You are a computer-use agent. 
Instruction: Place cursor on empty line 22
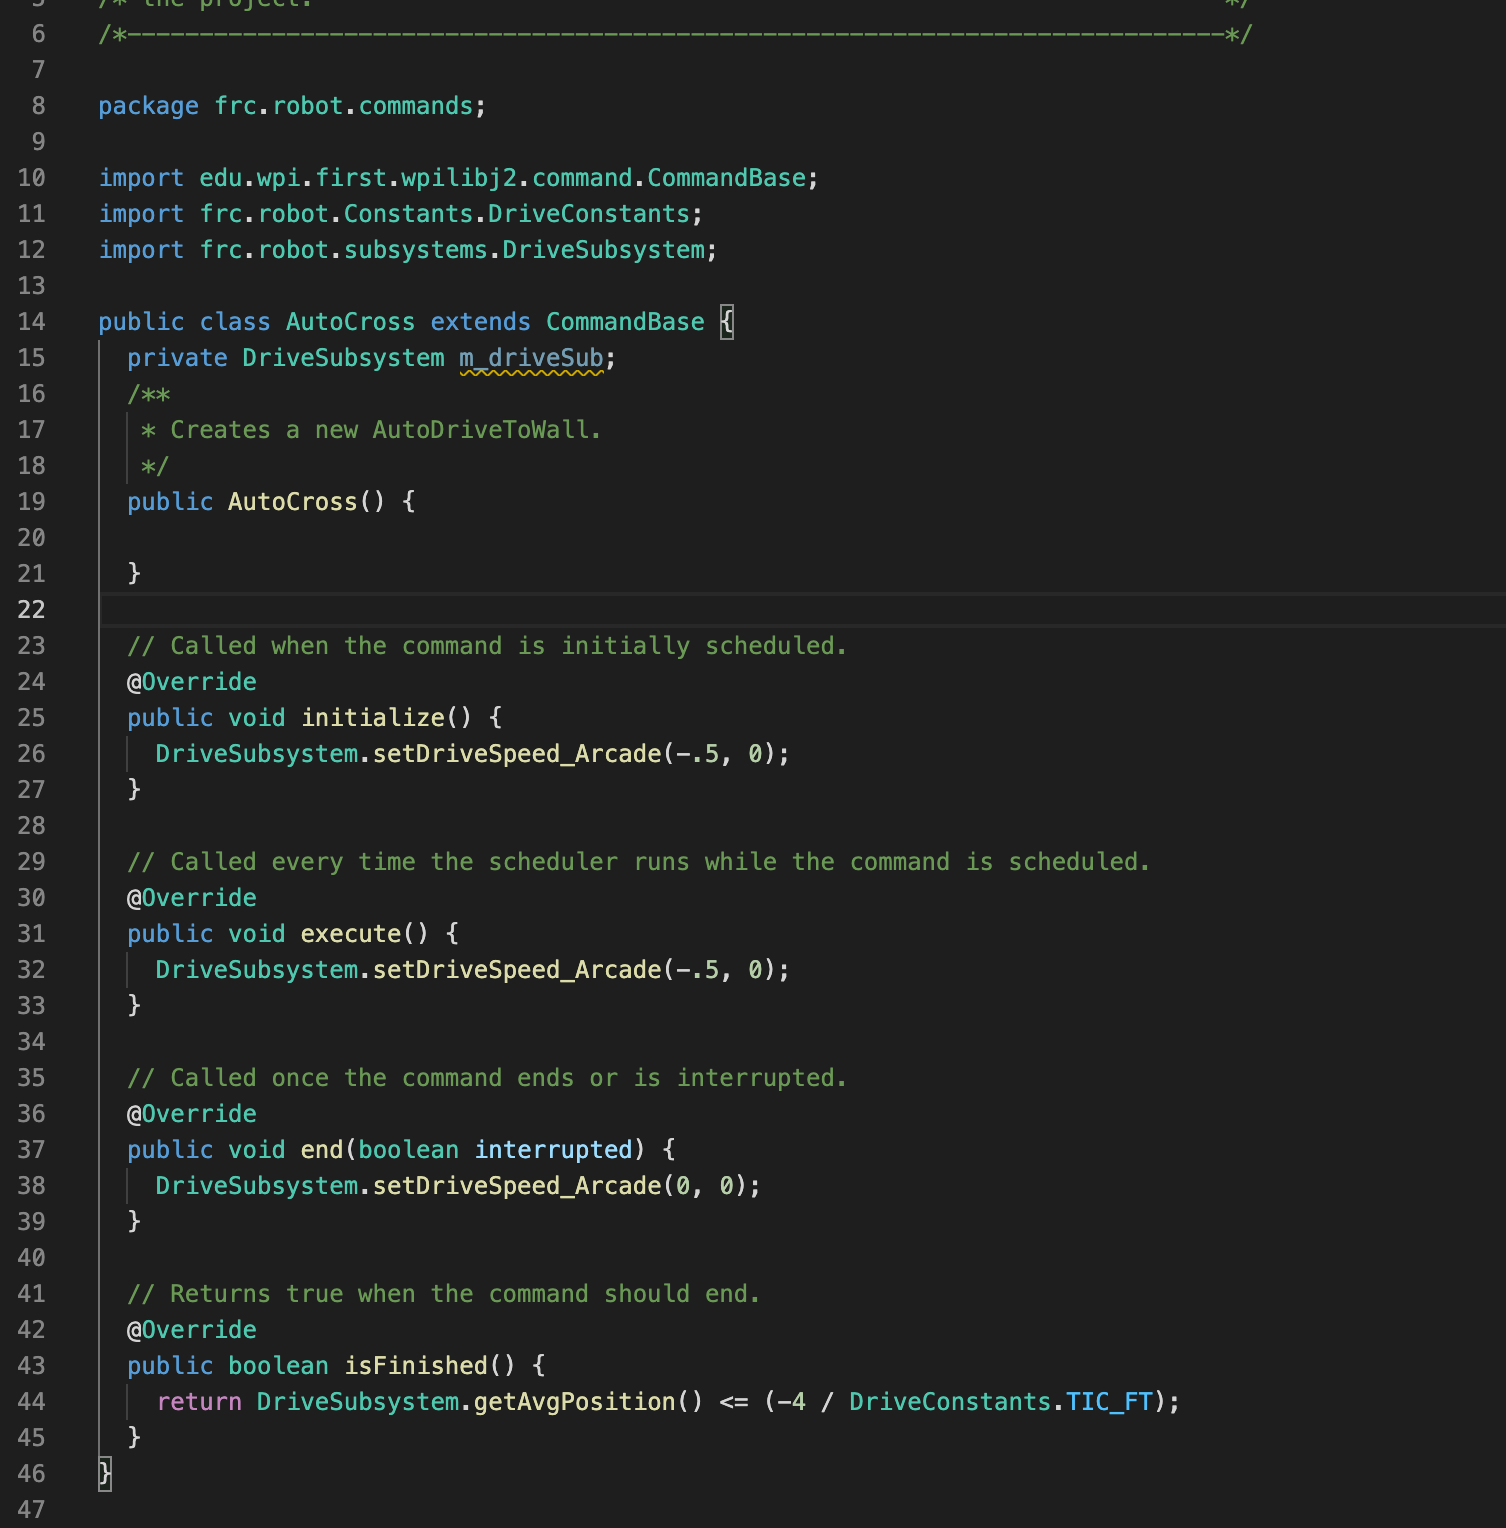pos(800,610)
